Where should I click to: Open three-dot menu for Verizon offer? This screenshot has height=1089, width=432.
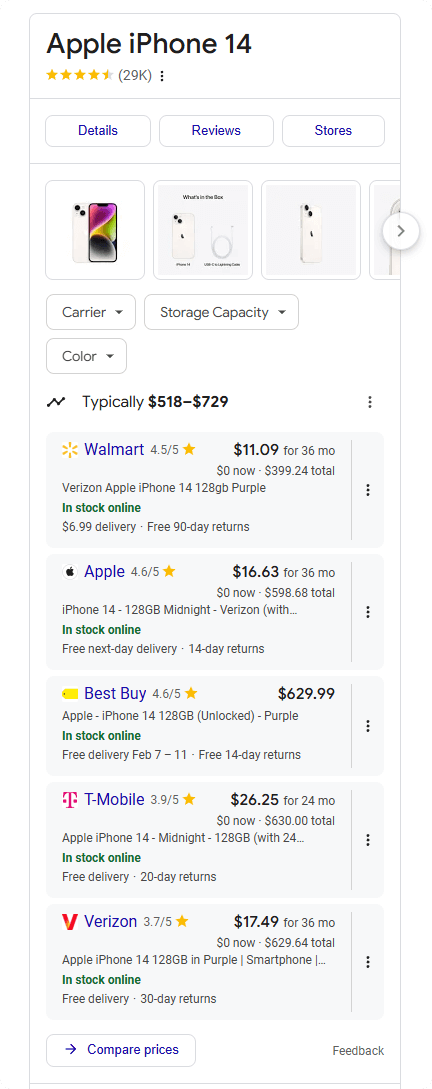coord(368,962)
